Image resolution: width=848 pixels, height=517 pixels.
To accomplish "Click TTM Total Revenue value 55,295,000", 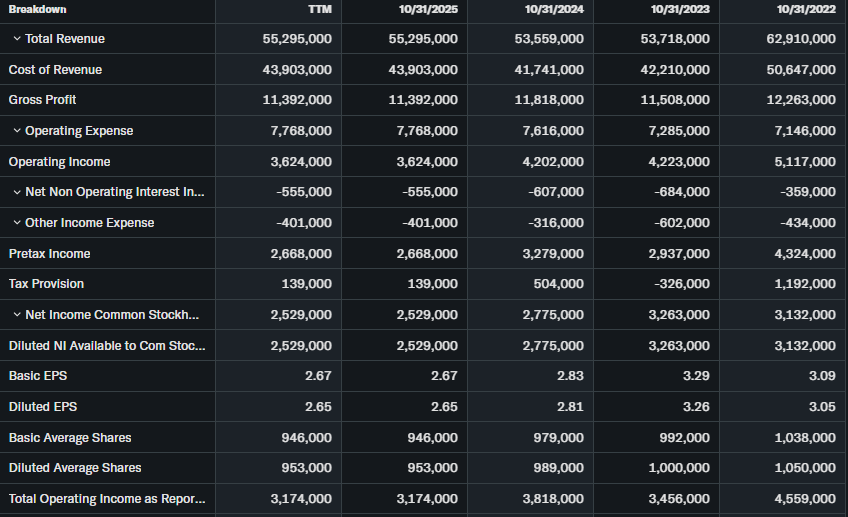I will coord(293,39).
